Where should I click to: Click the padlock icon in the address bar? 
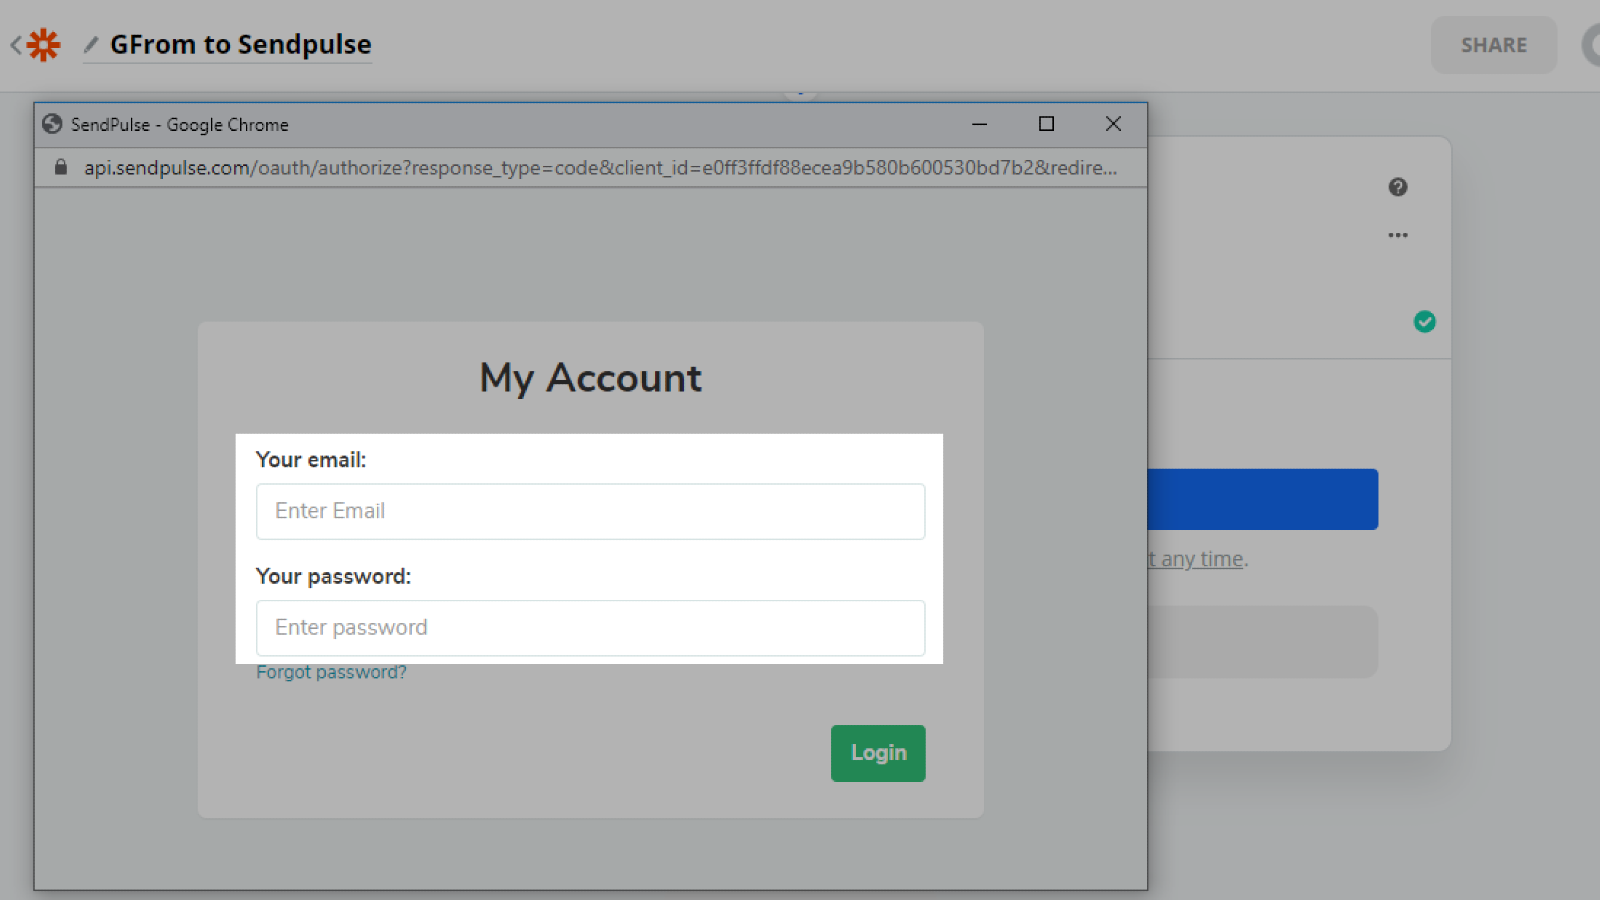(61, 167)
